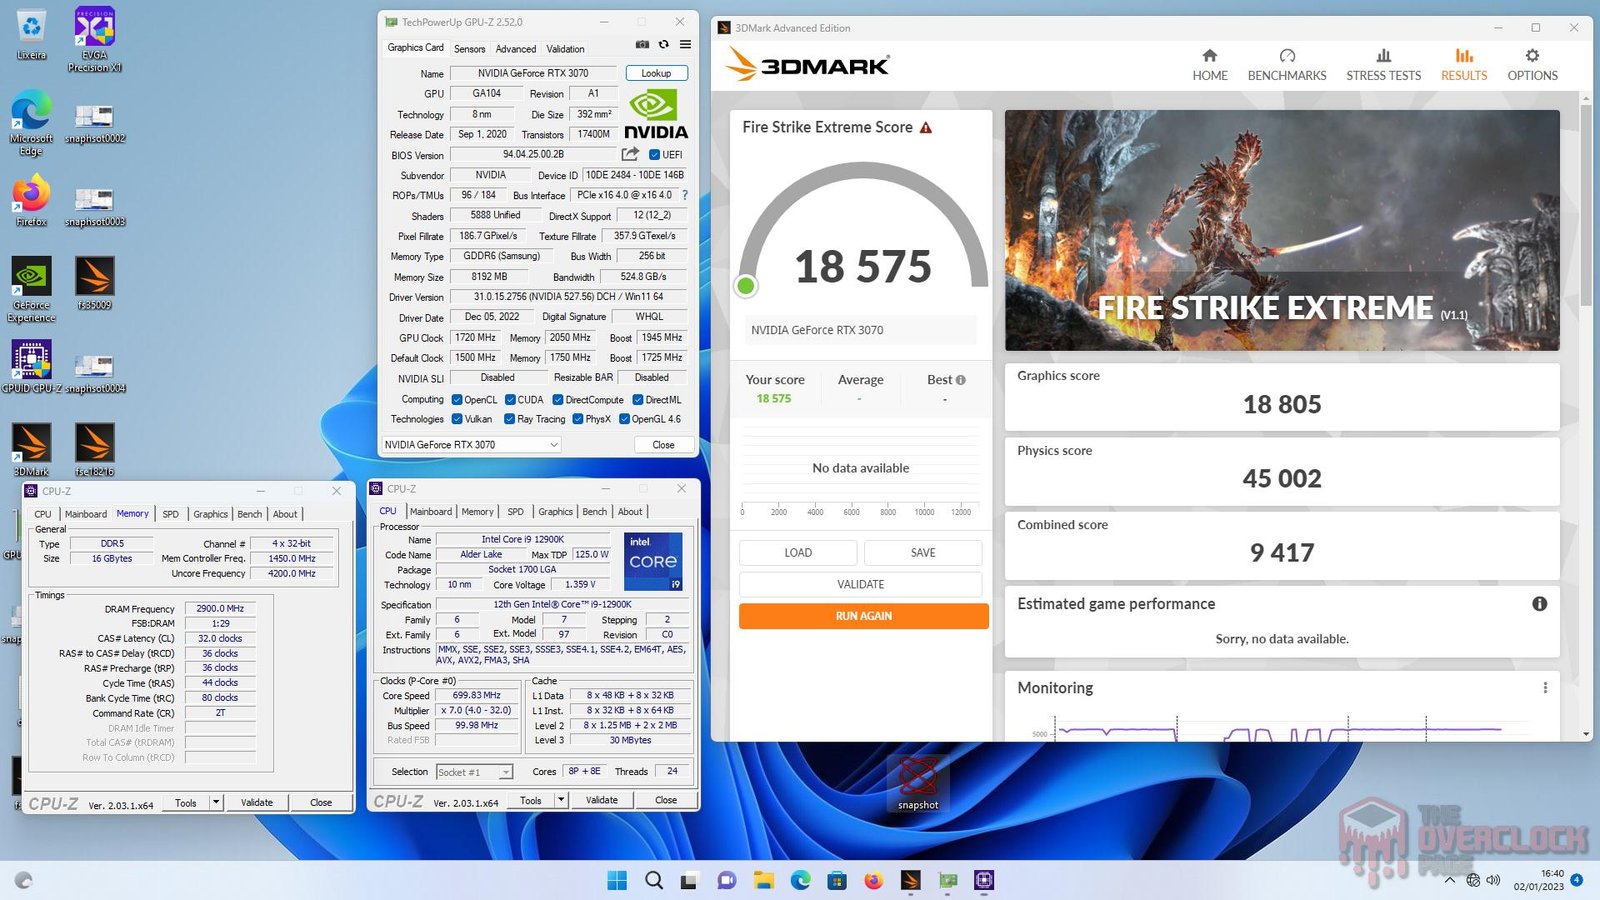Viewport: 1600px width, 900px height.
Task: Select the HOME icon in 3DMark
Action: pos(1210,66)
